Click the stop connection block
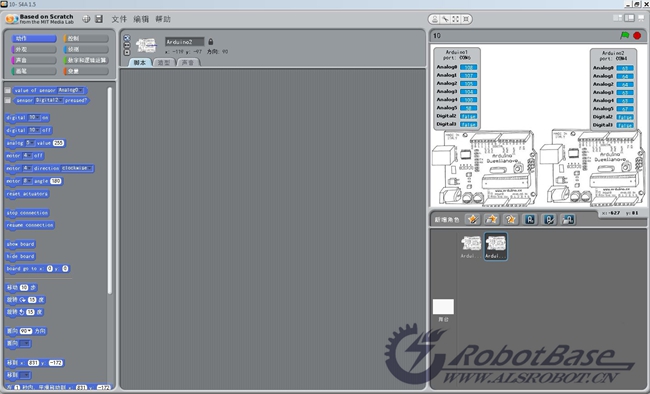This screenshot has height=394, width=650. tap(27, 213)
